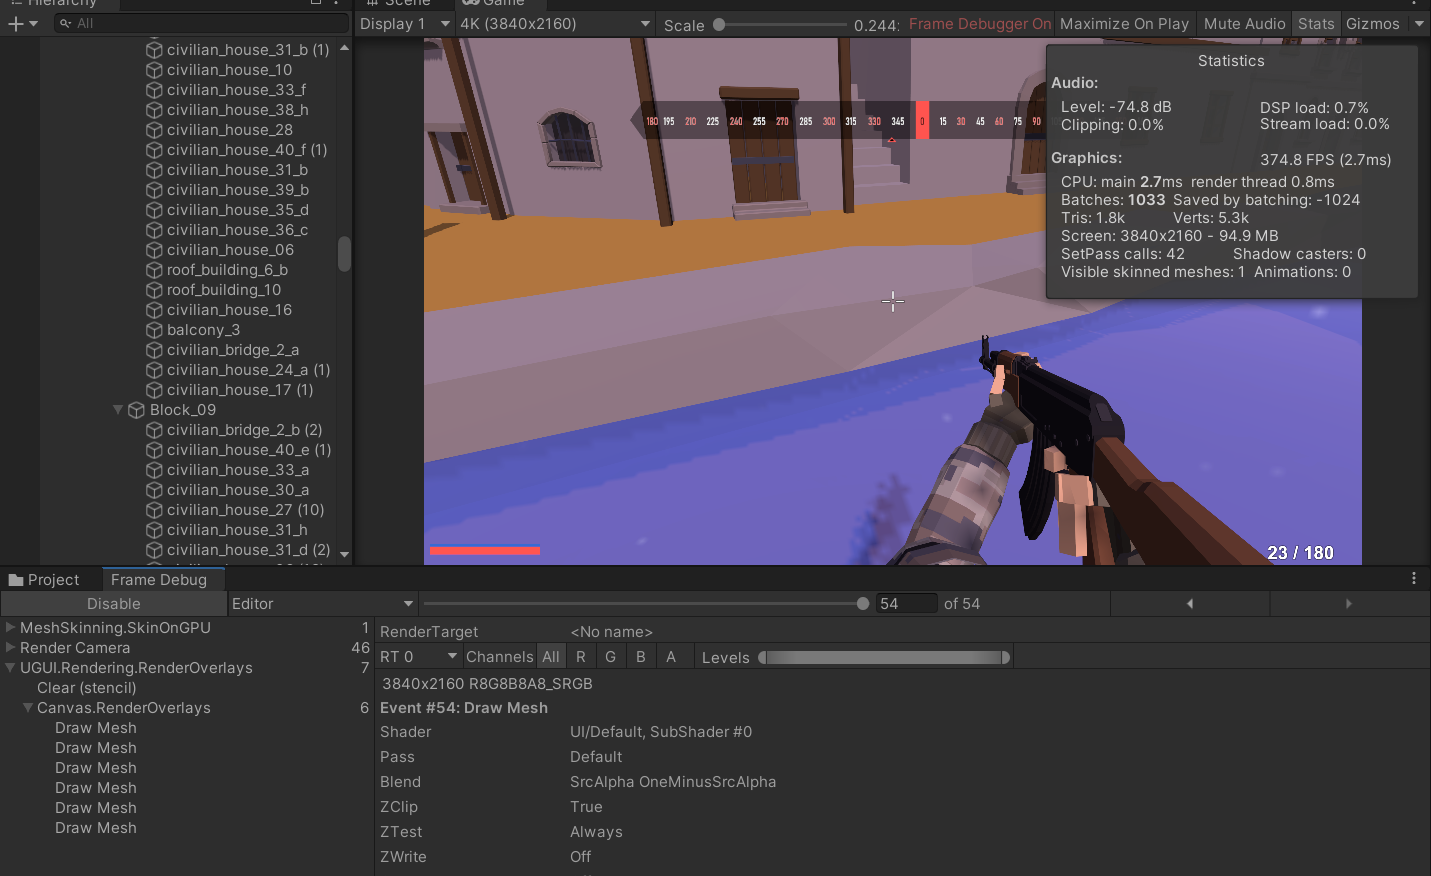Image resolution: width=1431 pixels, height=876 pixels.
Task: Step to previous frame debugger event
Action: tap(1190, 604)
